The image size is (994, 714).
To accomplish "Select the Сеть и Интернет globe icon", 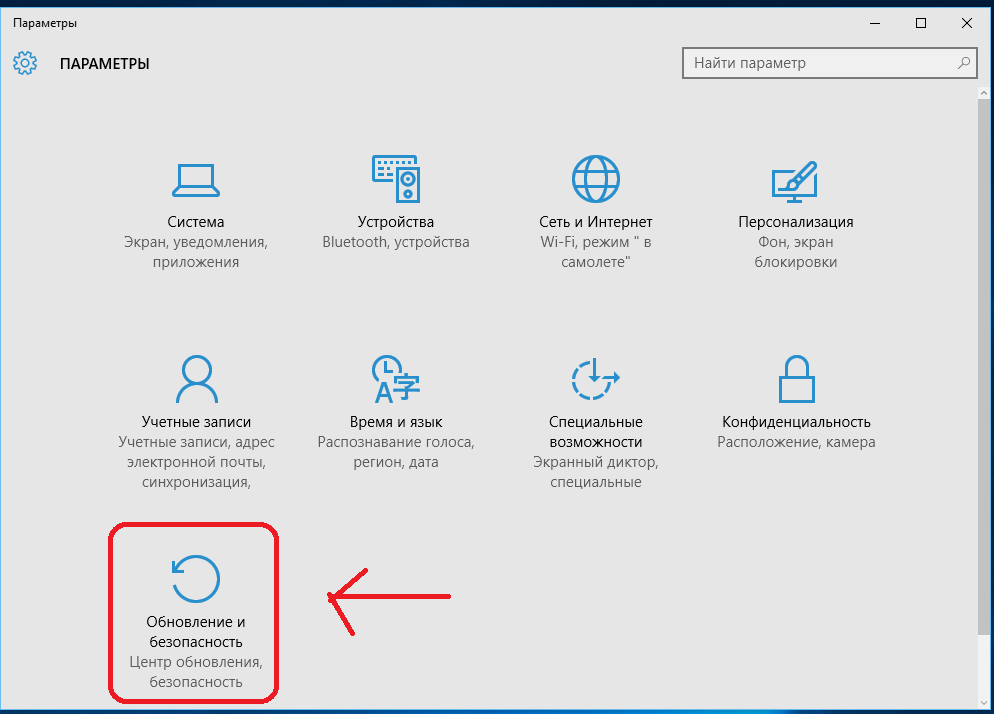I will (x=596, y=180).
